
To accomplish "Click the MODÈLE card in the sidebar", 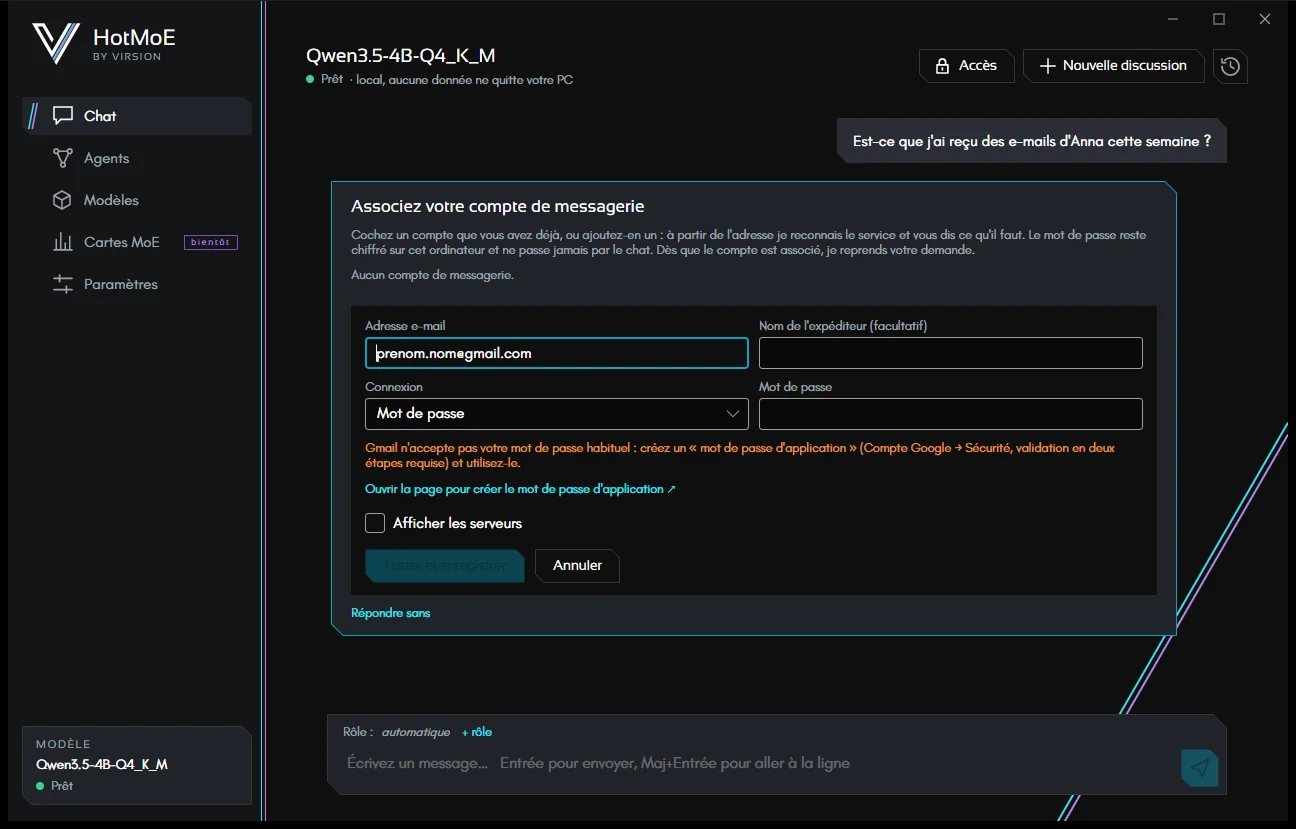I will coord(137,765).
